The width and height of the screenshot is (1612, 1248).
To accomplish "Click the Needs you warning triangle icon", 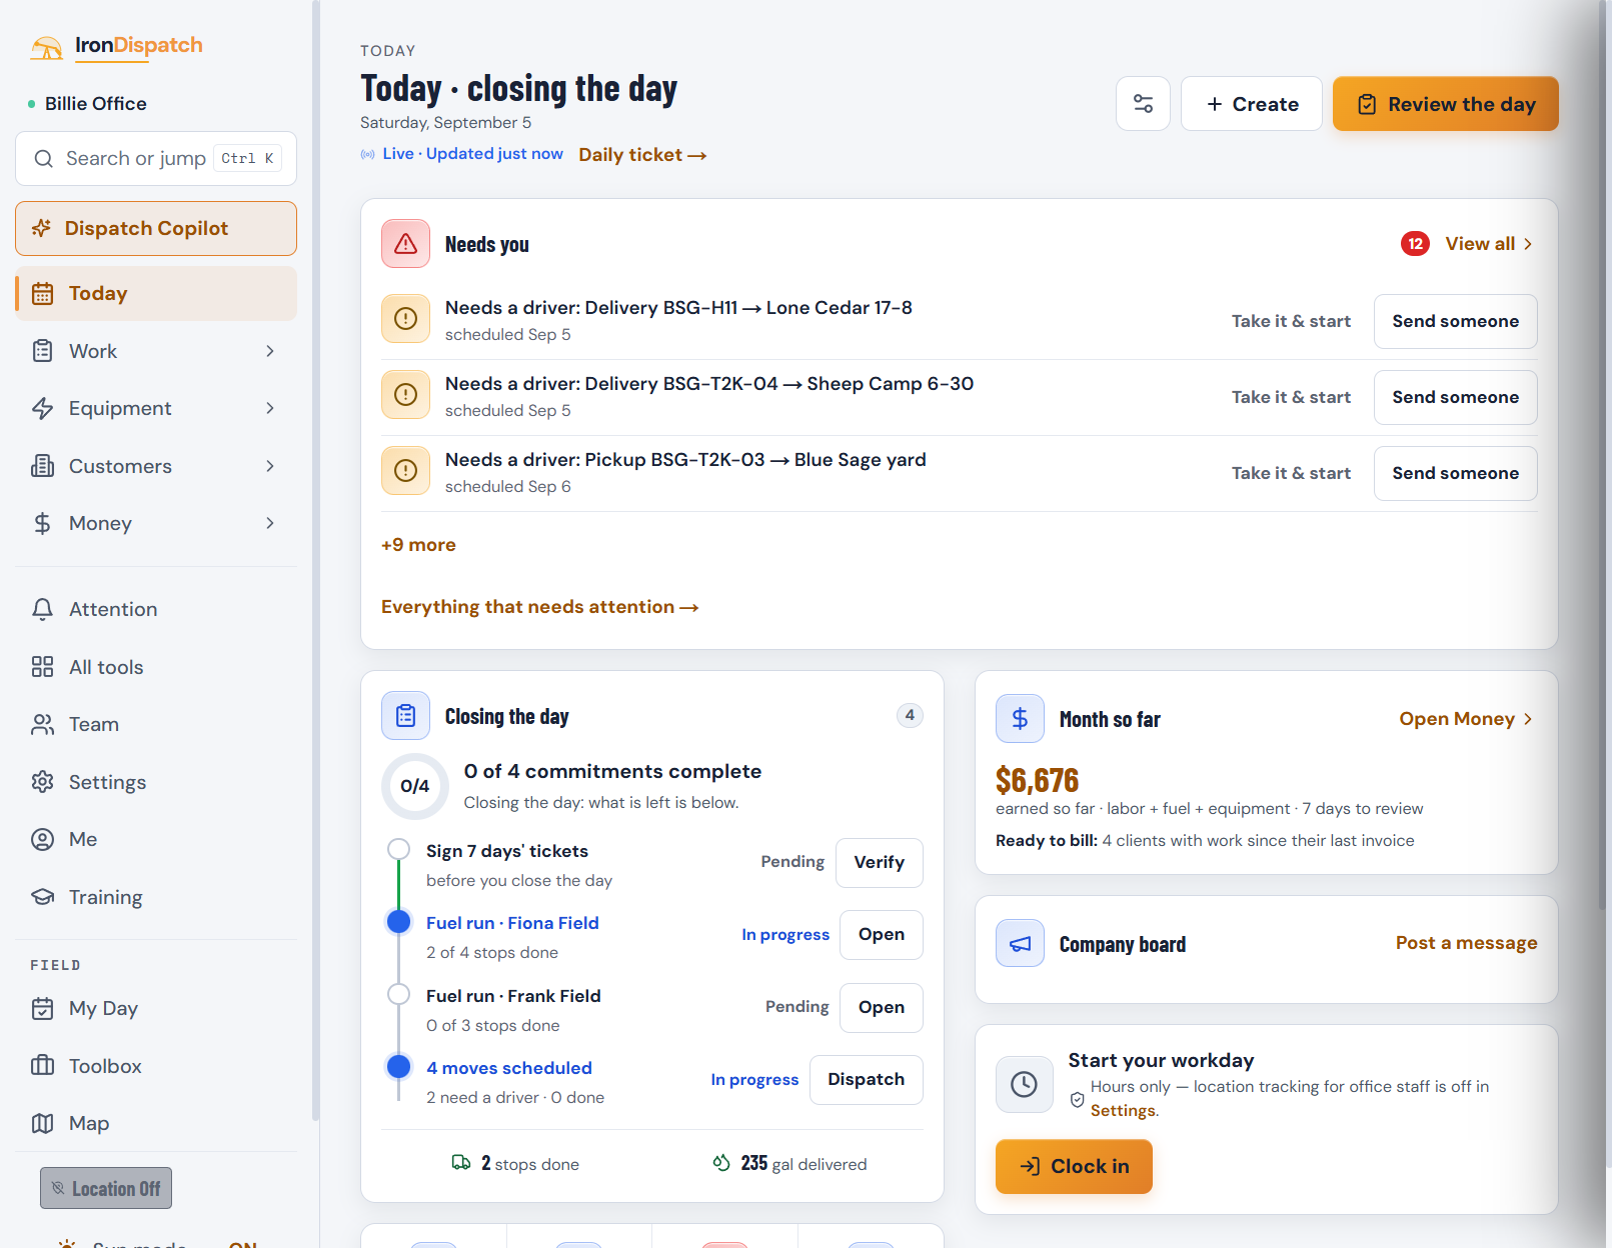I will 405,244.
